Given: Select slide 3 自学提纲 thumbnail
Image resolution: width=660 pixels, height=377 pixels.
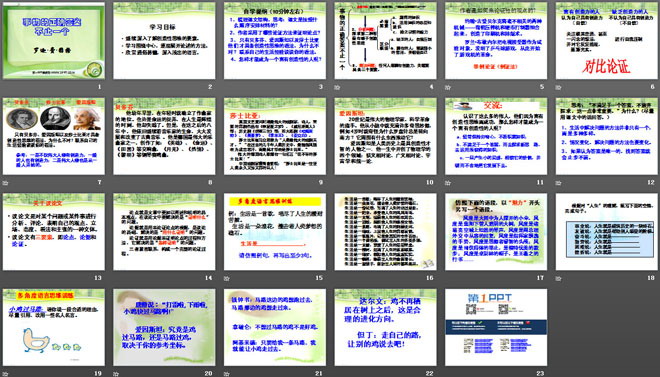Looking at the screenshot, I should click(275, 41).
